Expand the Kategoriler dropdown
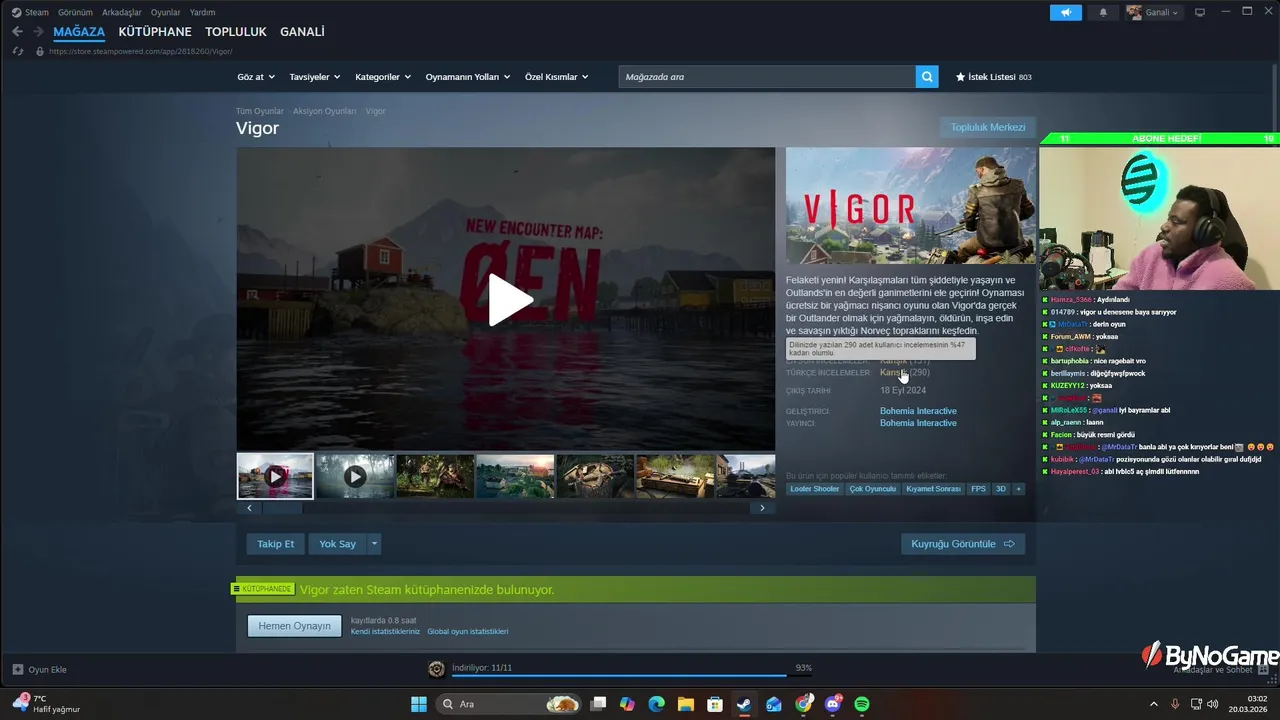The width and height of the screenshot is (1280, 720). [x=383, y=77]
